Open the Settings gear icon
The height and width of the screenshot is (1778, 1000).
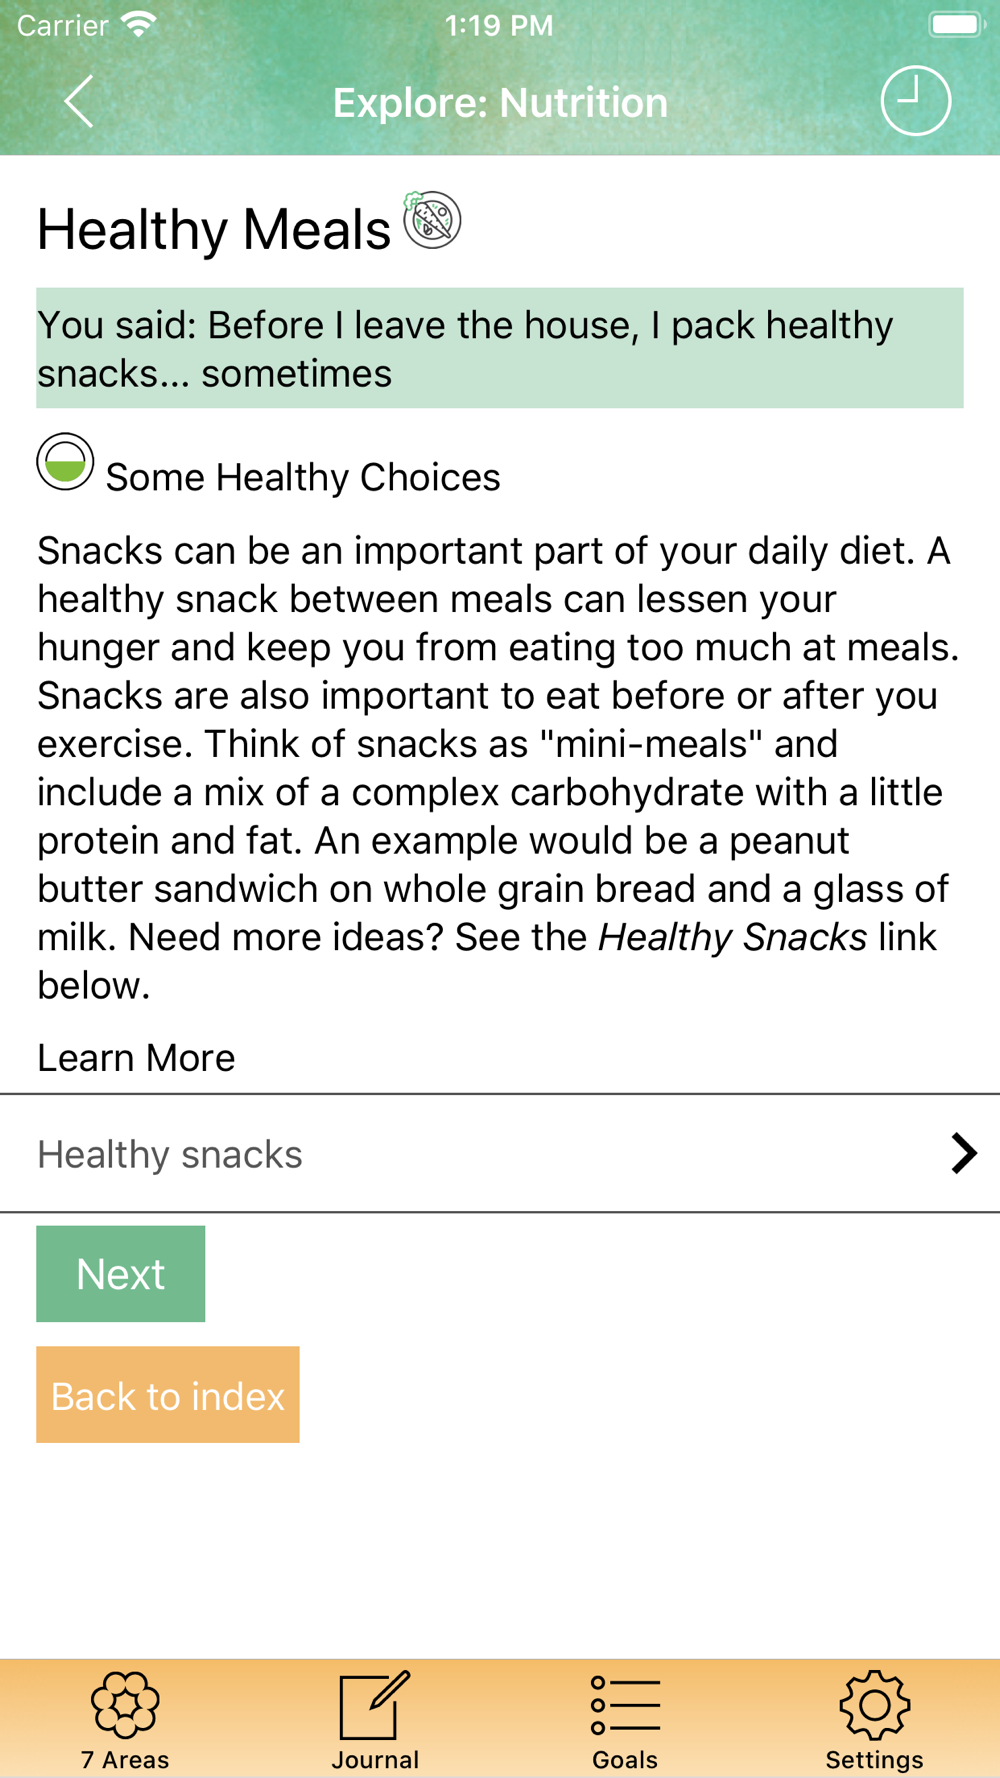point(875,1704)
